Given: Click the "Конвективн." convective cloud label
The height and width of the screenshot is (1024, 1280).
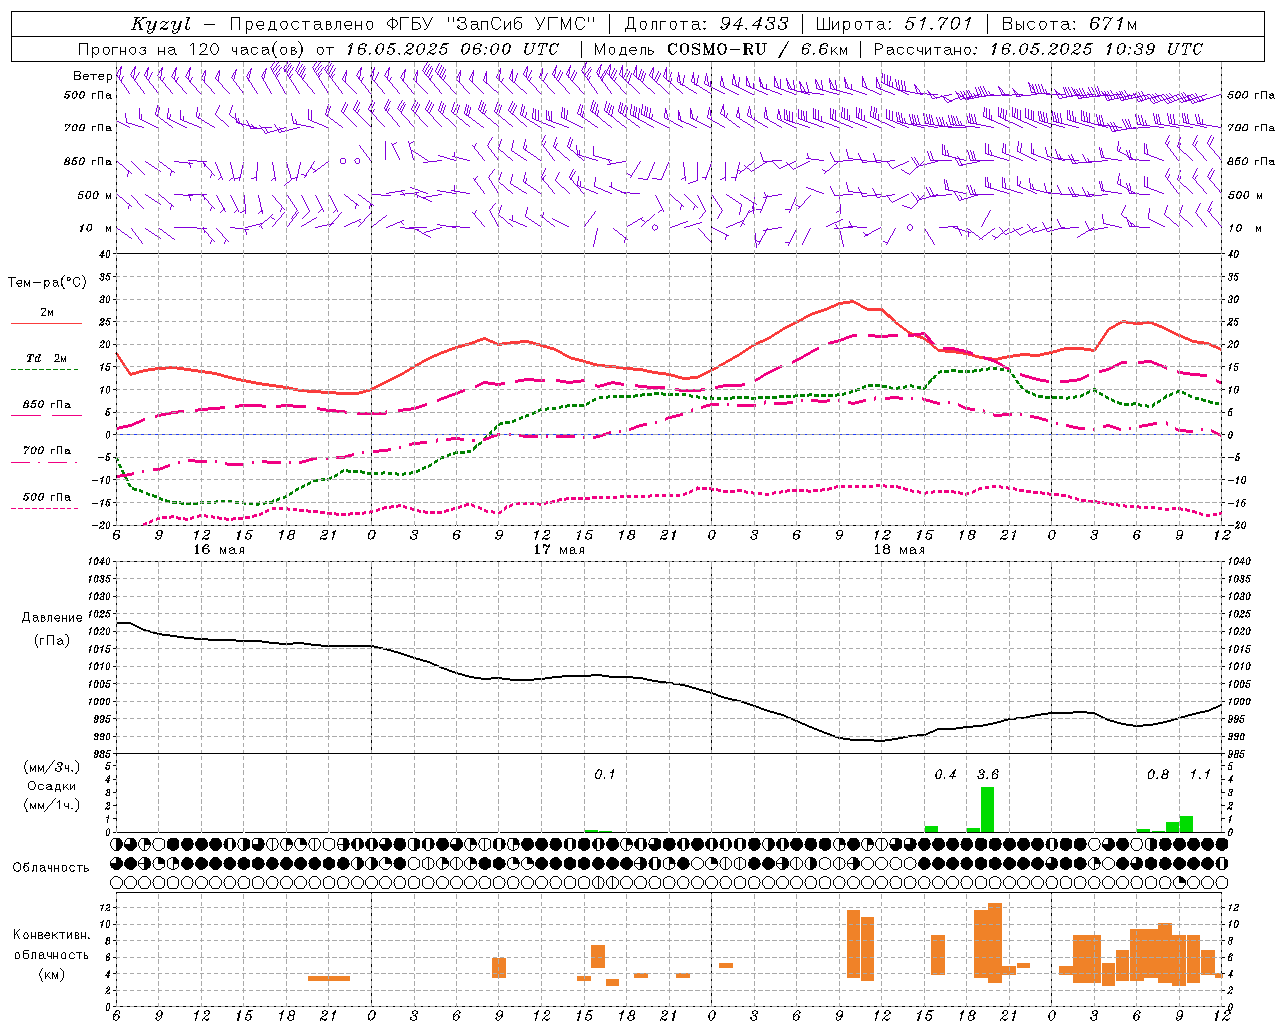Looking at the screenshot, I should point(52,935).
